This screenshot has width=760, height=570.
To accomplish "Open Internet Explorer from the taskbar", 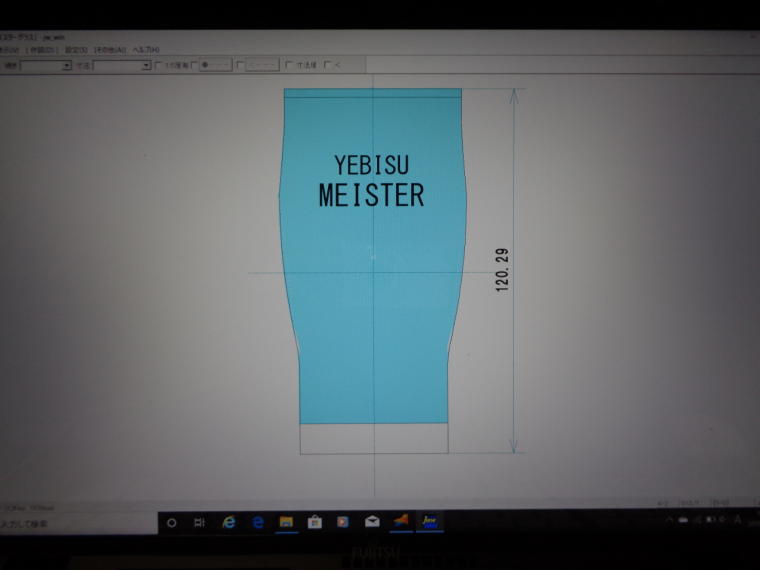I will [228, 522].
